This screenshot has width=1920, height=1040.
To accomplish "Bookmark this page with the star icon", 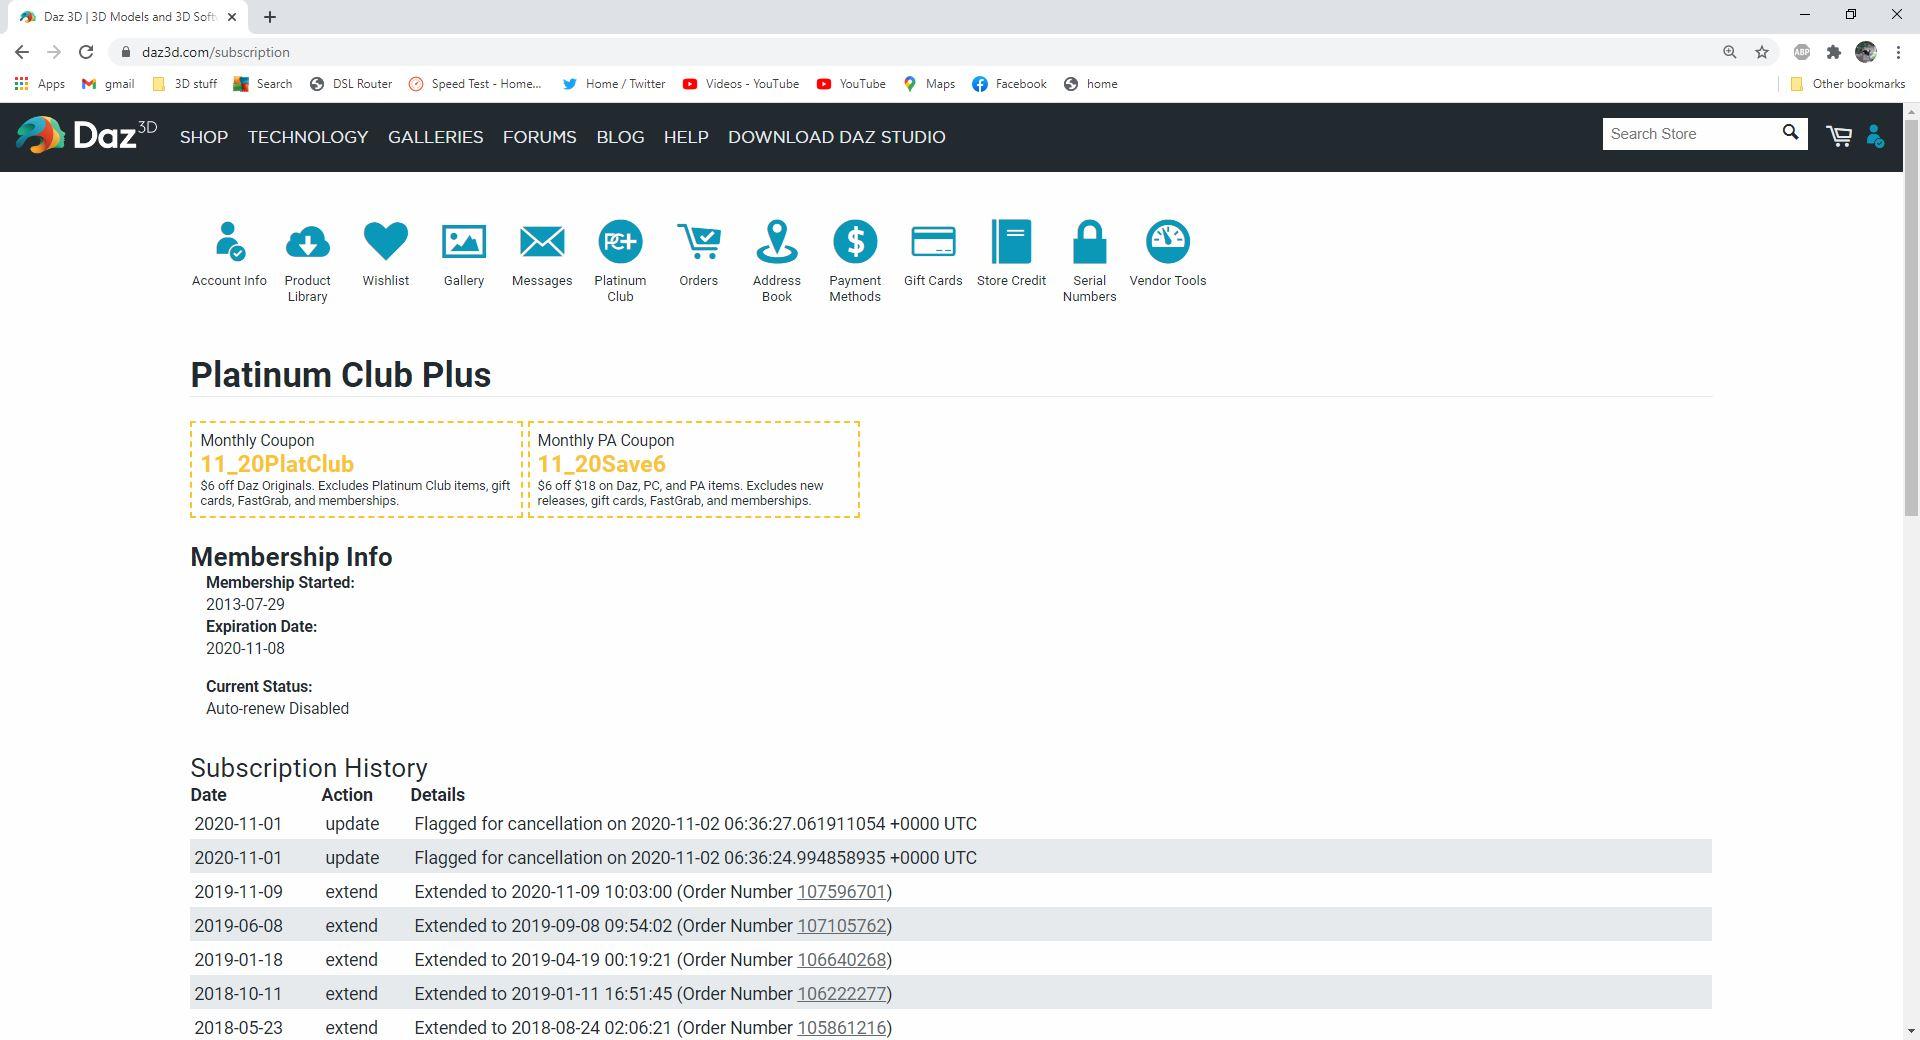I will click(x=1762, y=52).
